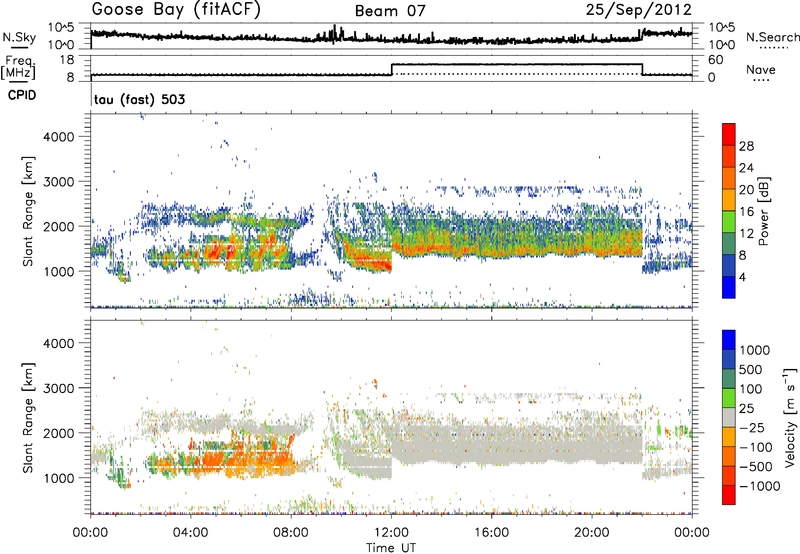This screenshot has width=800, height=554.
Task: Click the "20" label on the power colorbar
Action: point(746,190)
